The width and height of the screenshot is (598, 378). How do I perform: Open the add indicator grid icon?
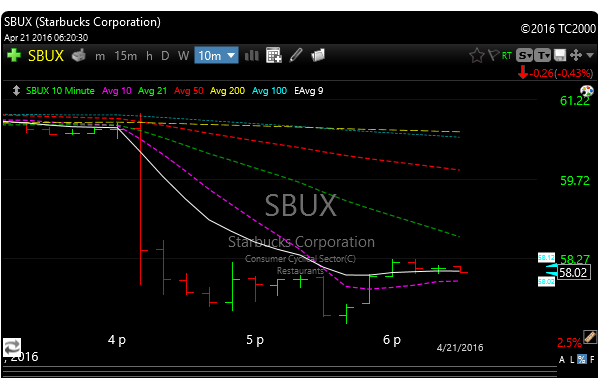273,55
